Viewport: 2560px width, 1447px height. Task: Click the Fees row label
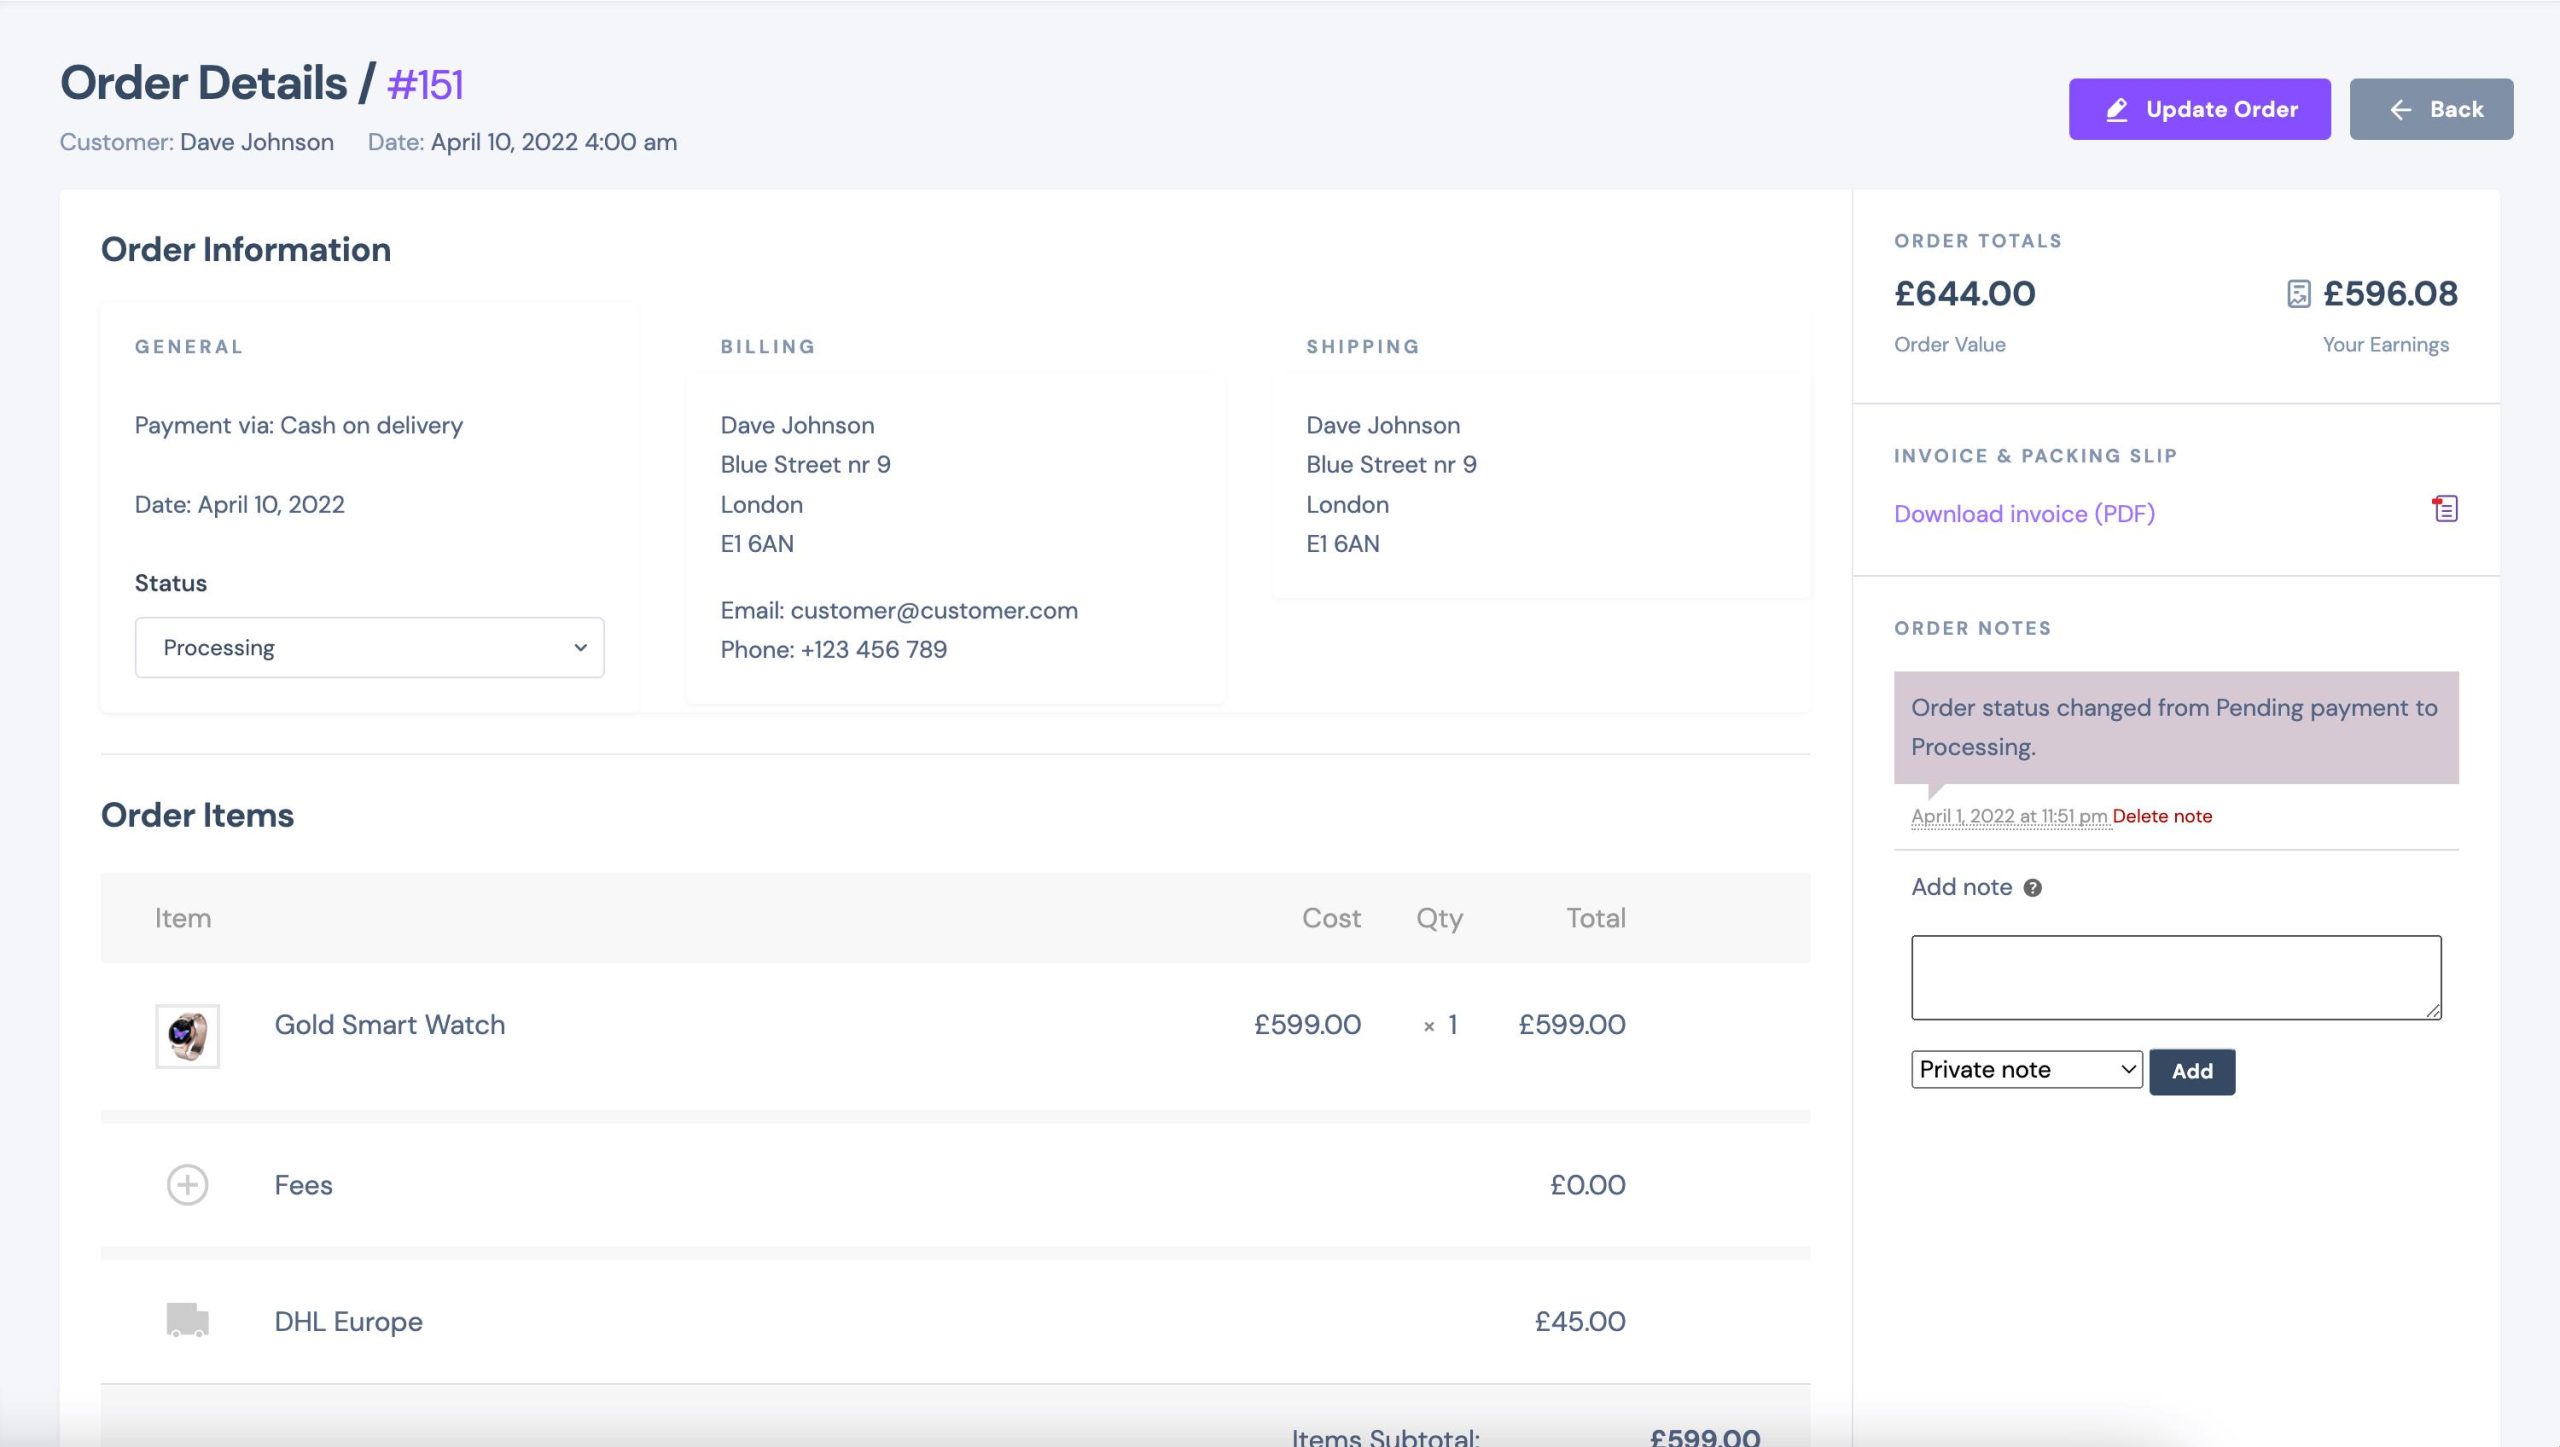click(x=303, y=1185)
